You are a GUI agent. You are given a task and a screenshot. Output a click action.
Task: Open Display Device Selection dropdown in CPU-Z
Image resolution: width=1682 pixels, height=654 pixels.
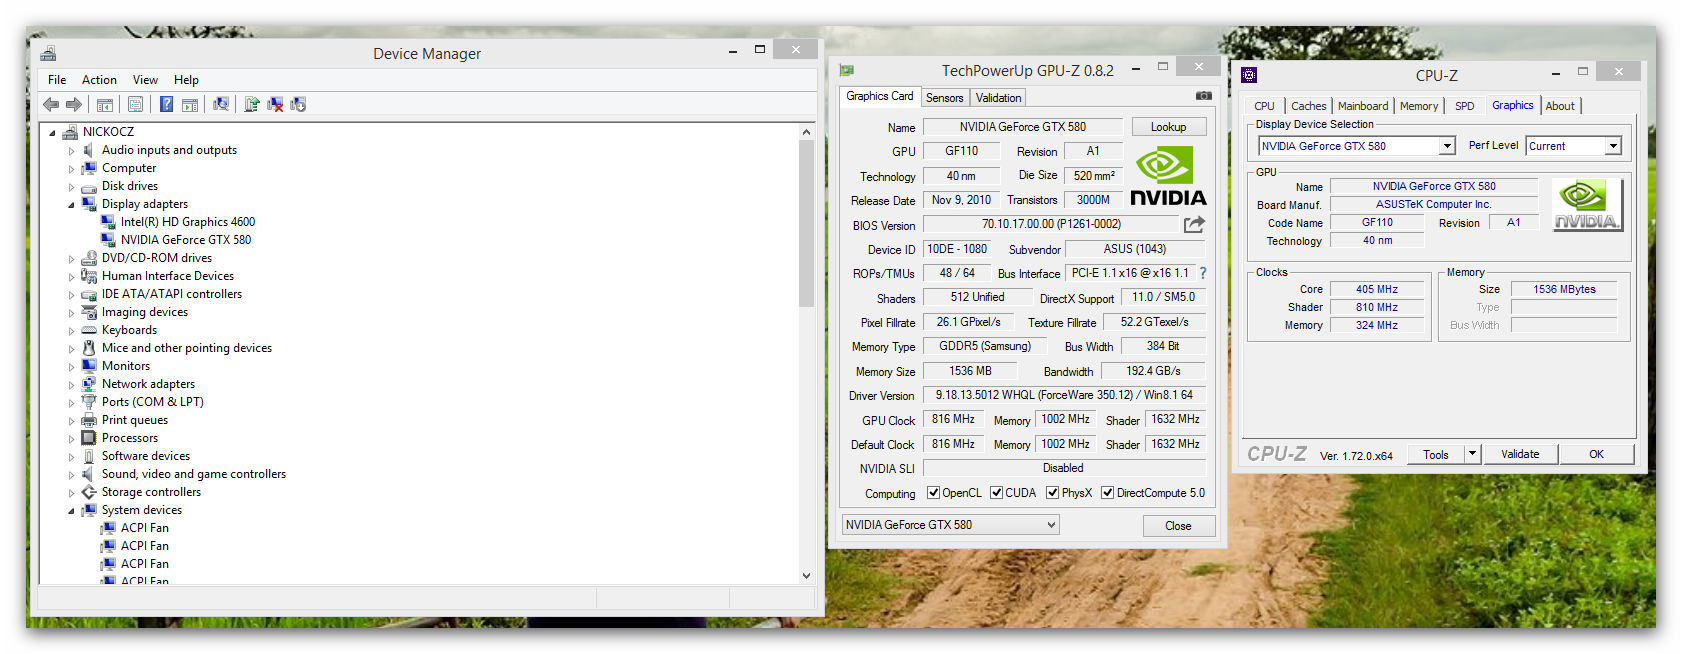pos(1446,146)
